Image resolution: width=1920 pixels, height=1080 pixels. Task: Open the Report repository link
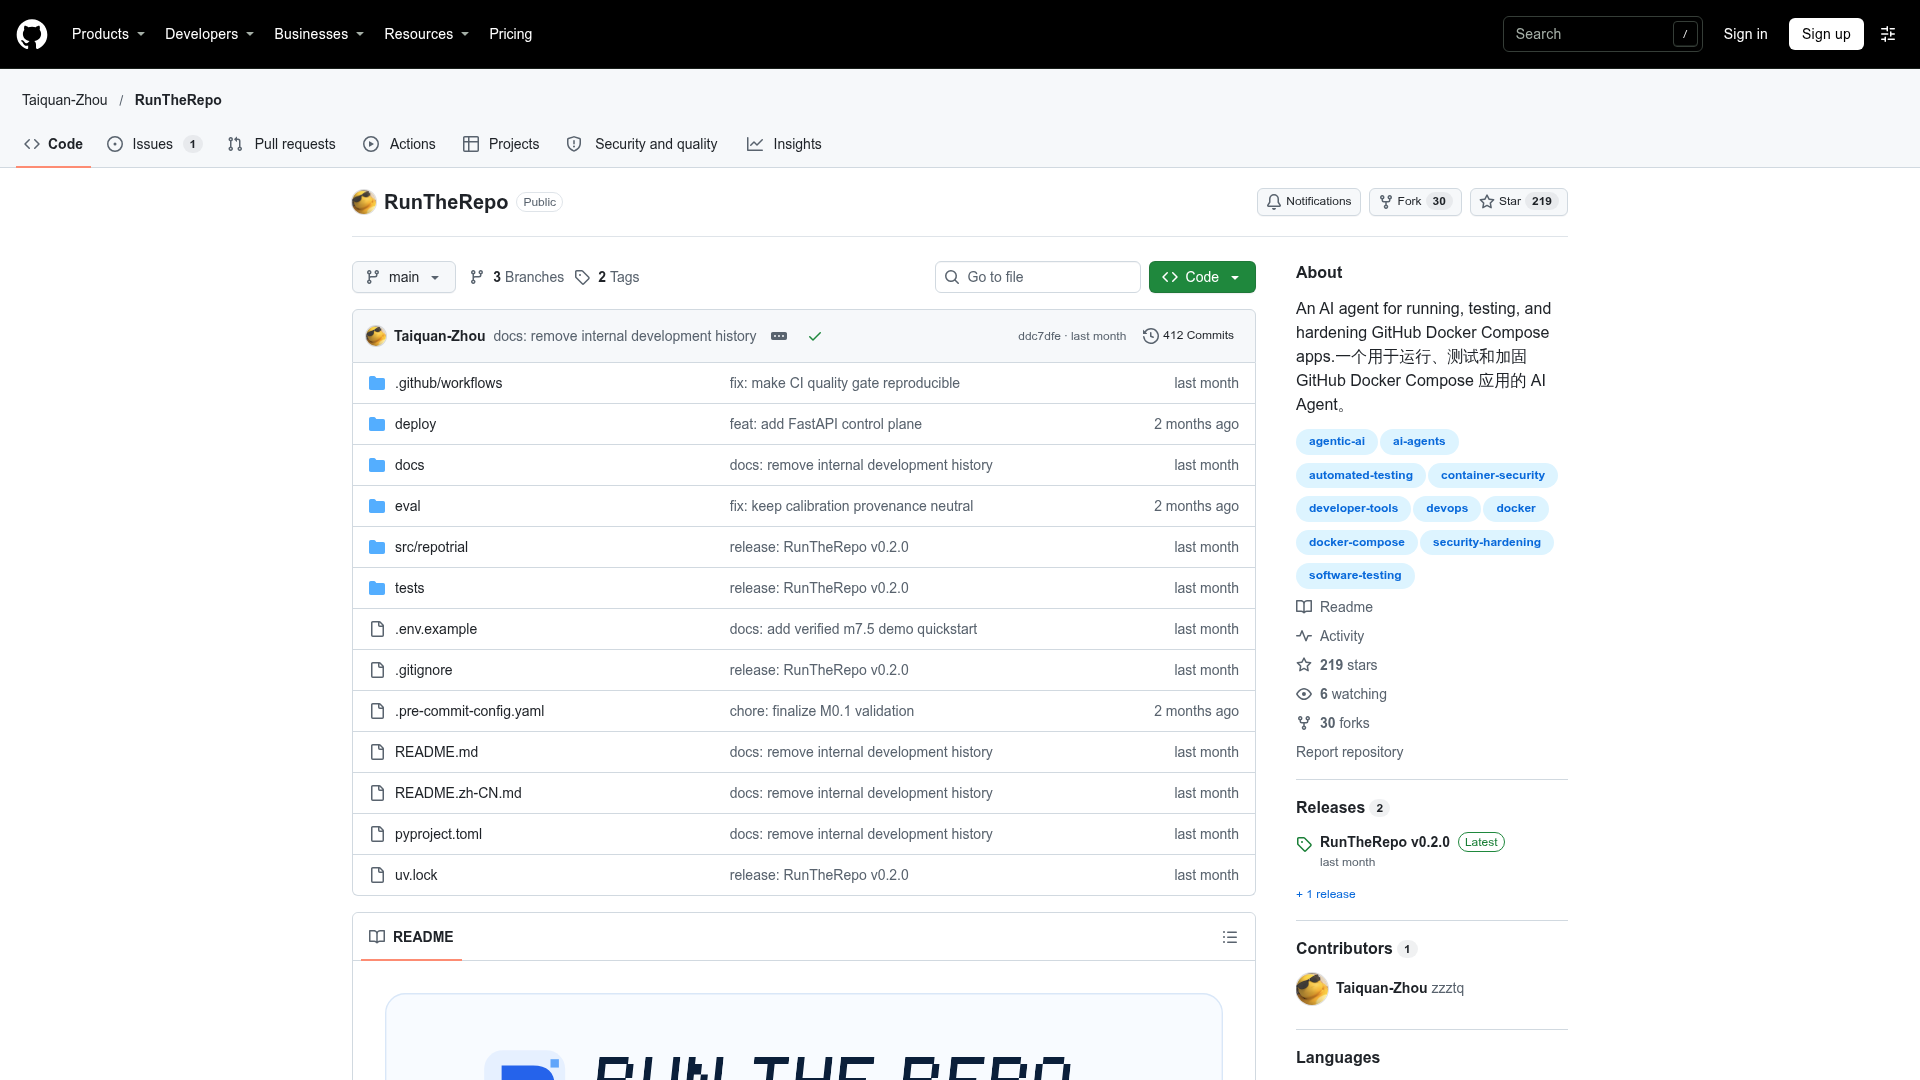(1349, 752)
